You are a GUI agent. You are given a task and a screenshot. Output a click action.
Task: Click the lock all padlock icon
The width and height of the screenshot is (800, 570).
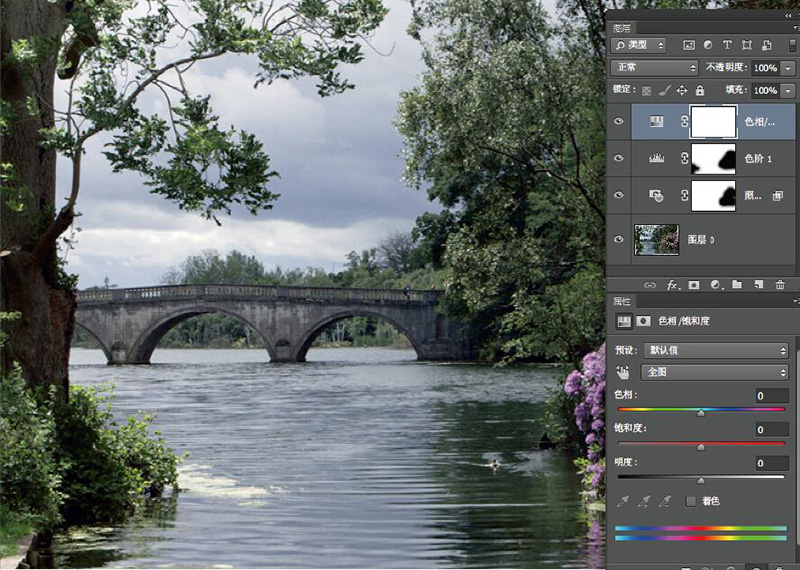[x=700, y=90]
